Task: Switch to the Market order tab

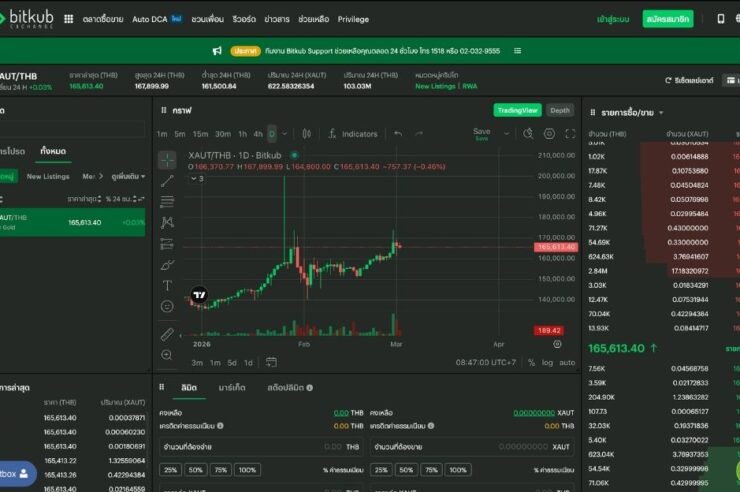Action: pyautogui.click(x=232, y=388)
